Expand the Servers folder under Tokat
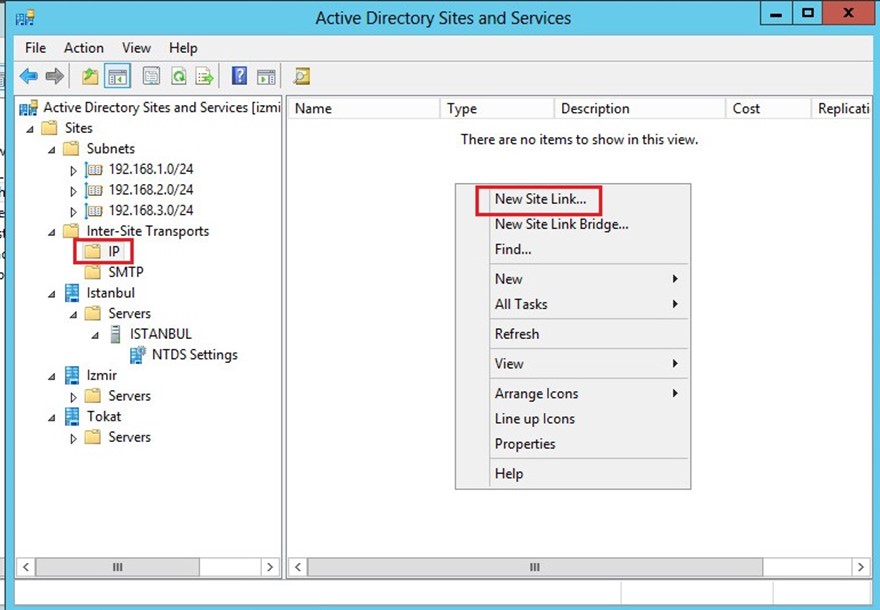Viewport: 880px width, 610px height. point(73,438)
